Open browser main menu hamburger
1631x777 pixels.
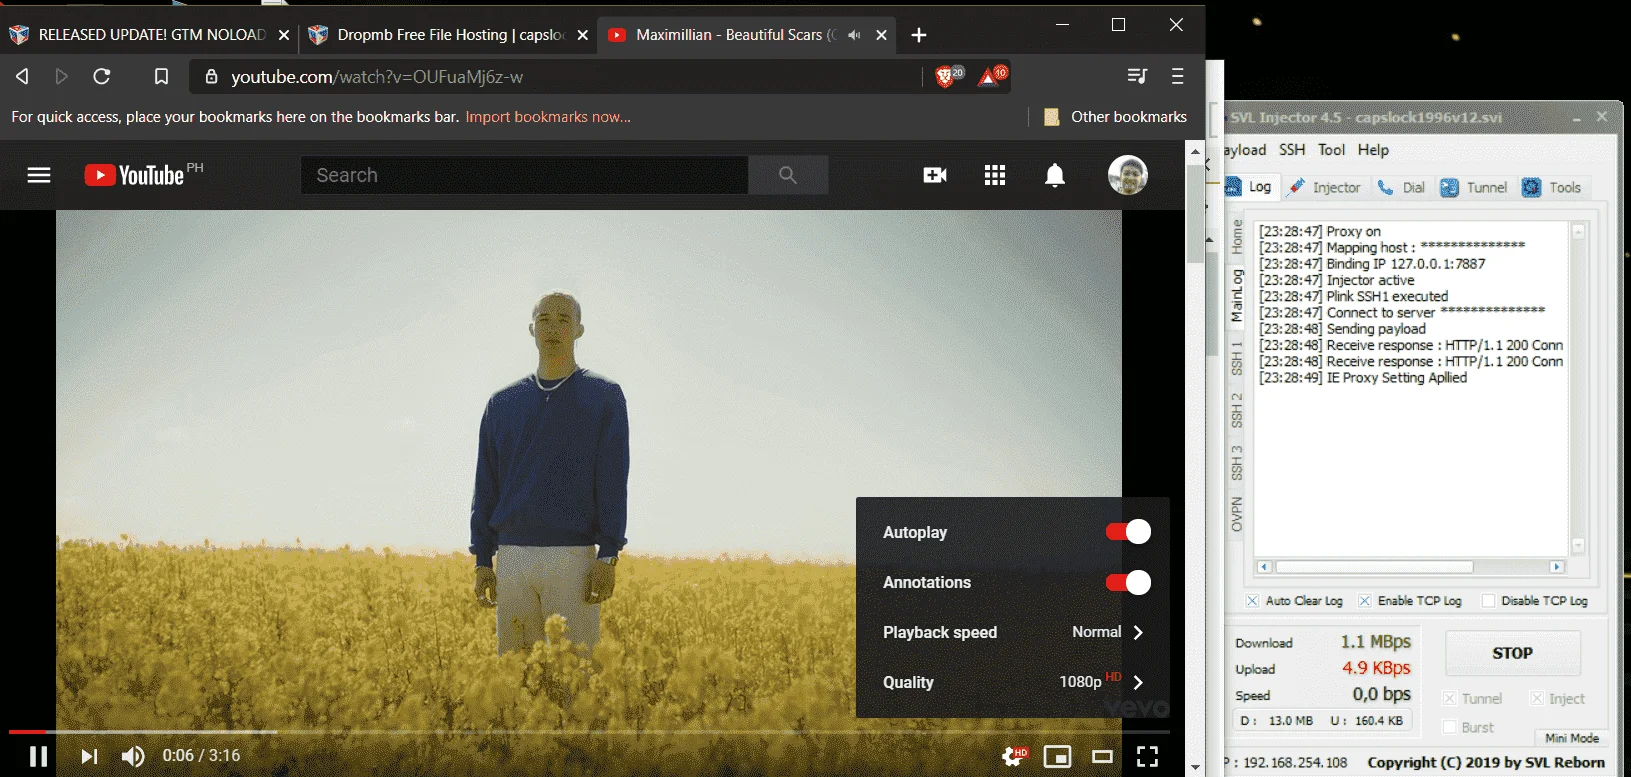click(x=1177, y=76)
